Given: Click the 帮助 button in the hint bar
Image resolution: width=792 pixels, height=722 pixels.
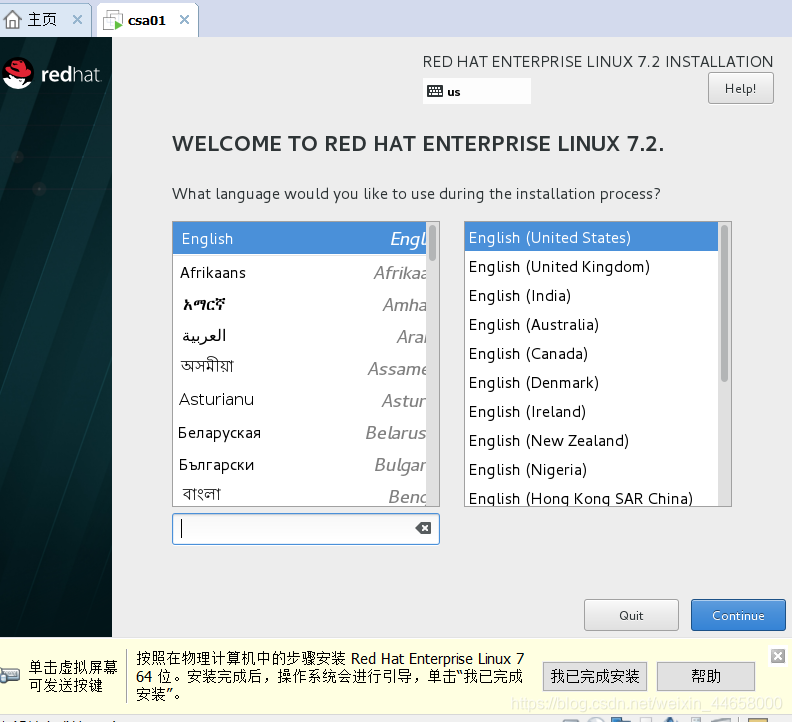Looking at the screenshot, I should 706,676.
